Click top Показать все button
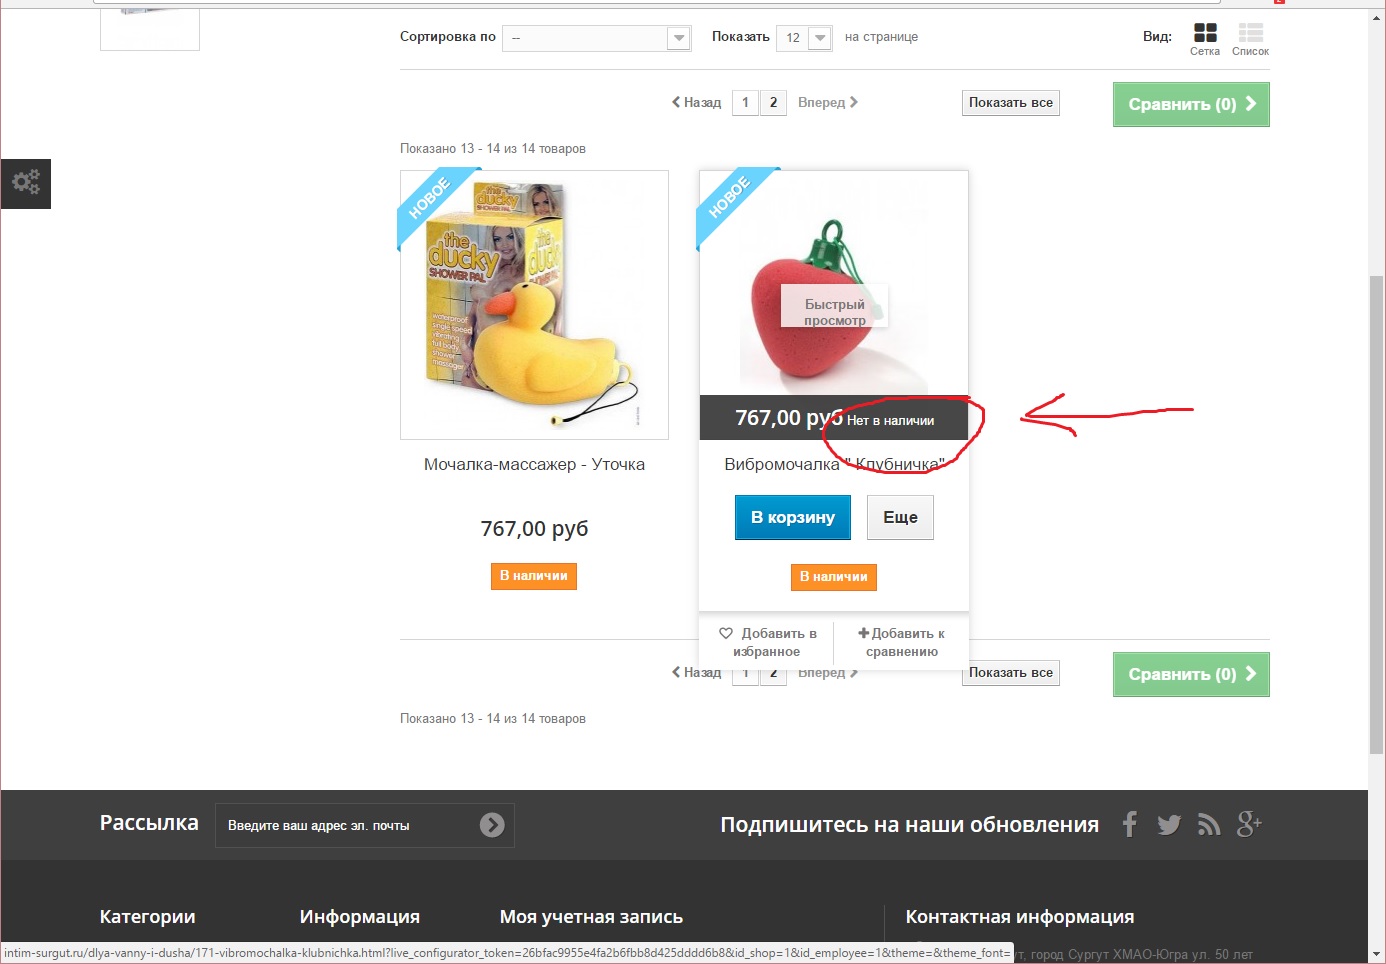The width and height of the screenshot is (1386, 964). point(1011,103)
